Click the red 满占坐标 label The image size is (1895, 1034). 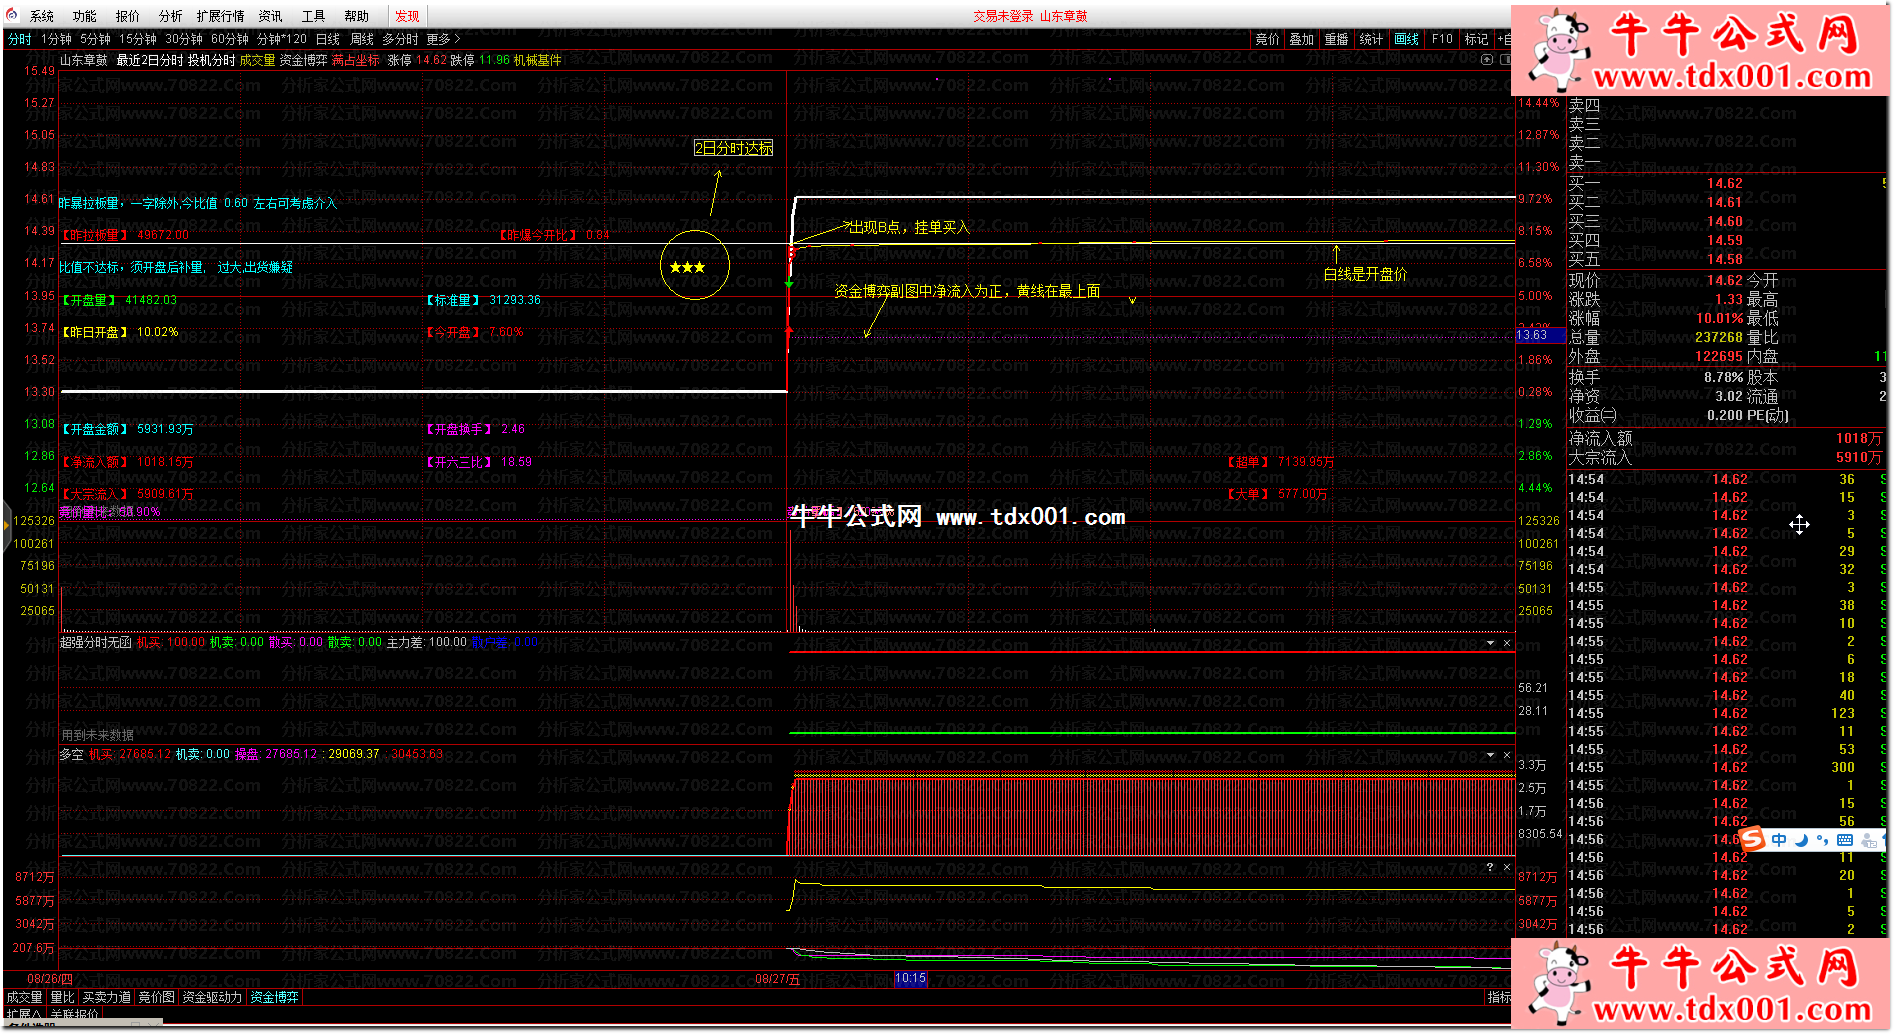click(356, 60)
